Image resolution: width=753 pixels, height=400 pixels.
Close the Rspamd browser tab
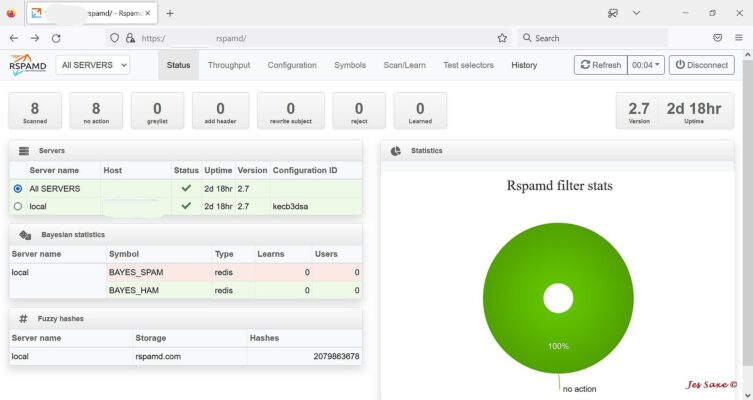148,13
